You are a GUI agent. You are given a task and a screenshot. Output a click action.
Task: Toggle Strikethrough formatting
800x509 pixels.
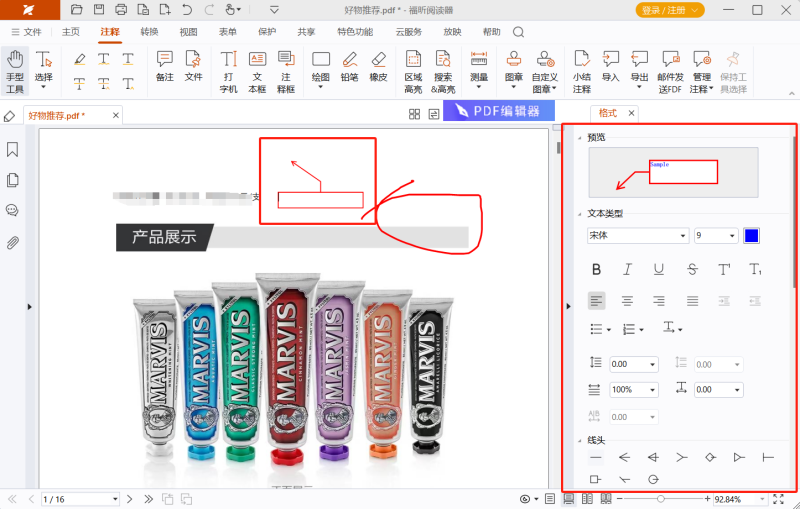pos(692,269)
